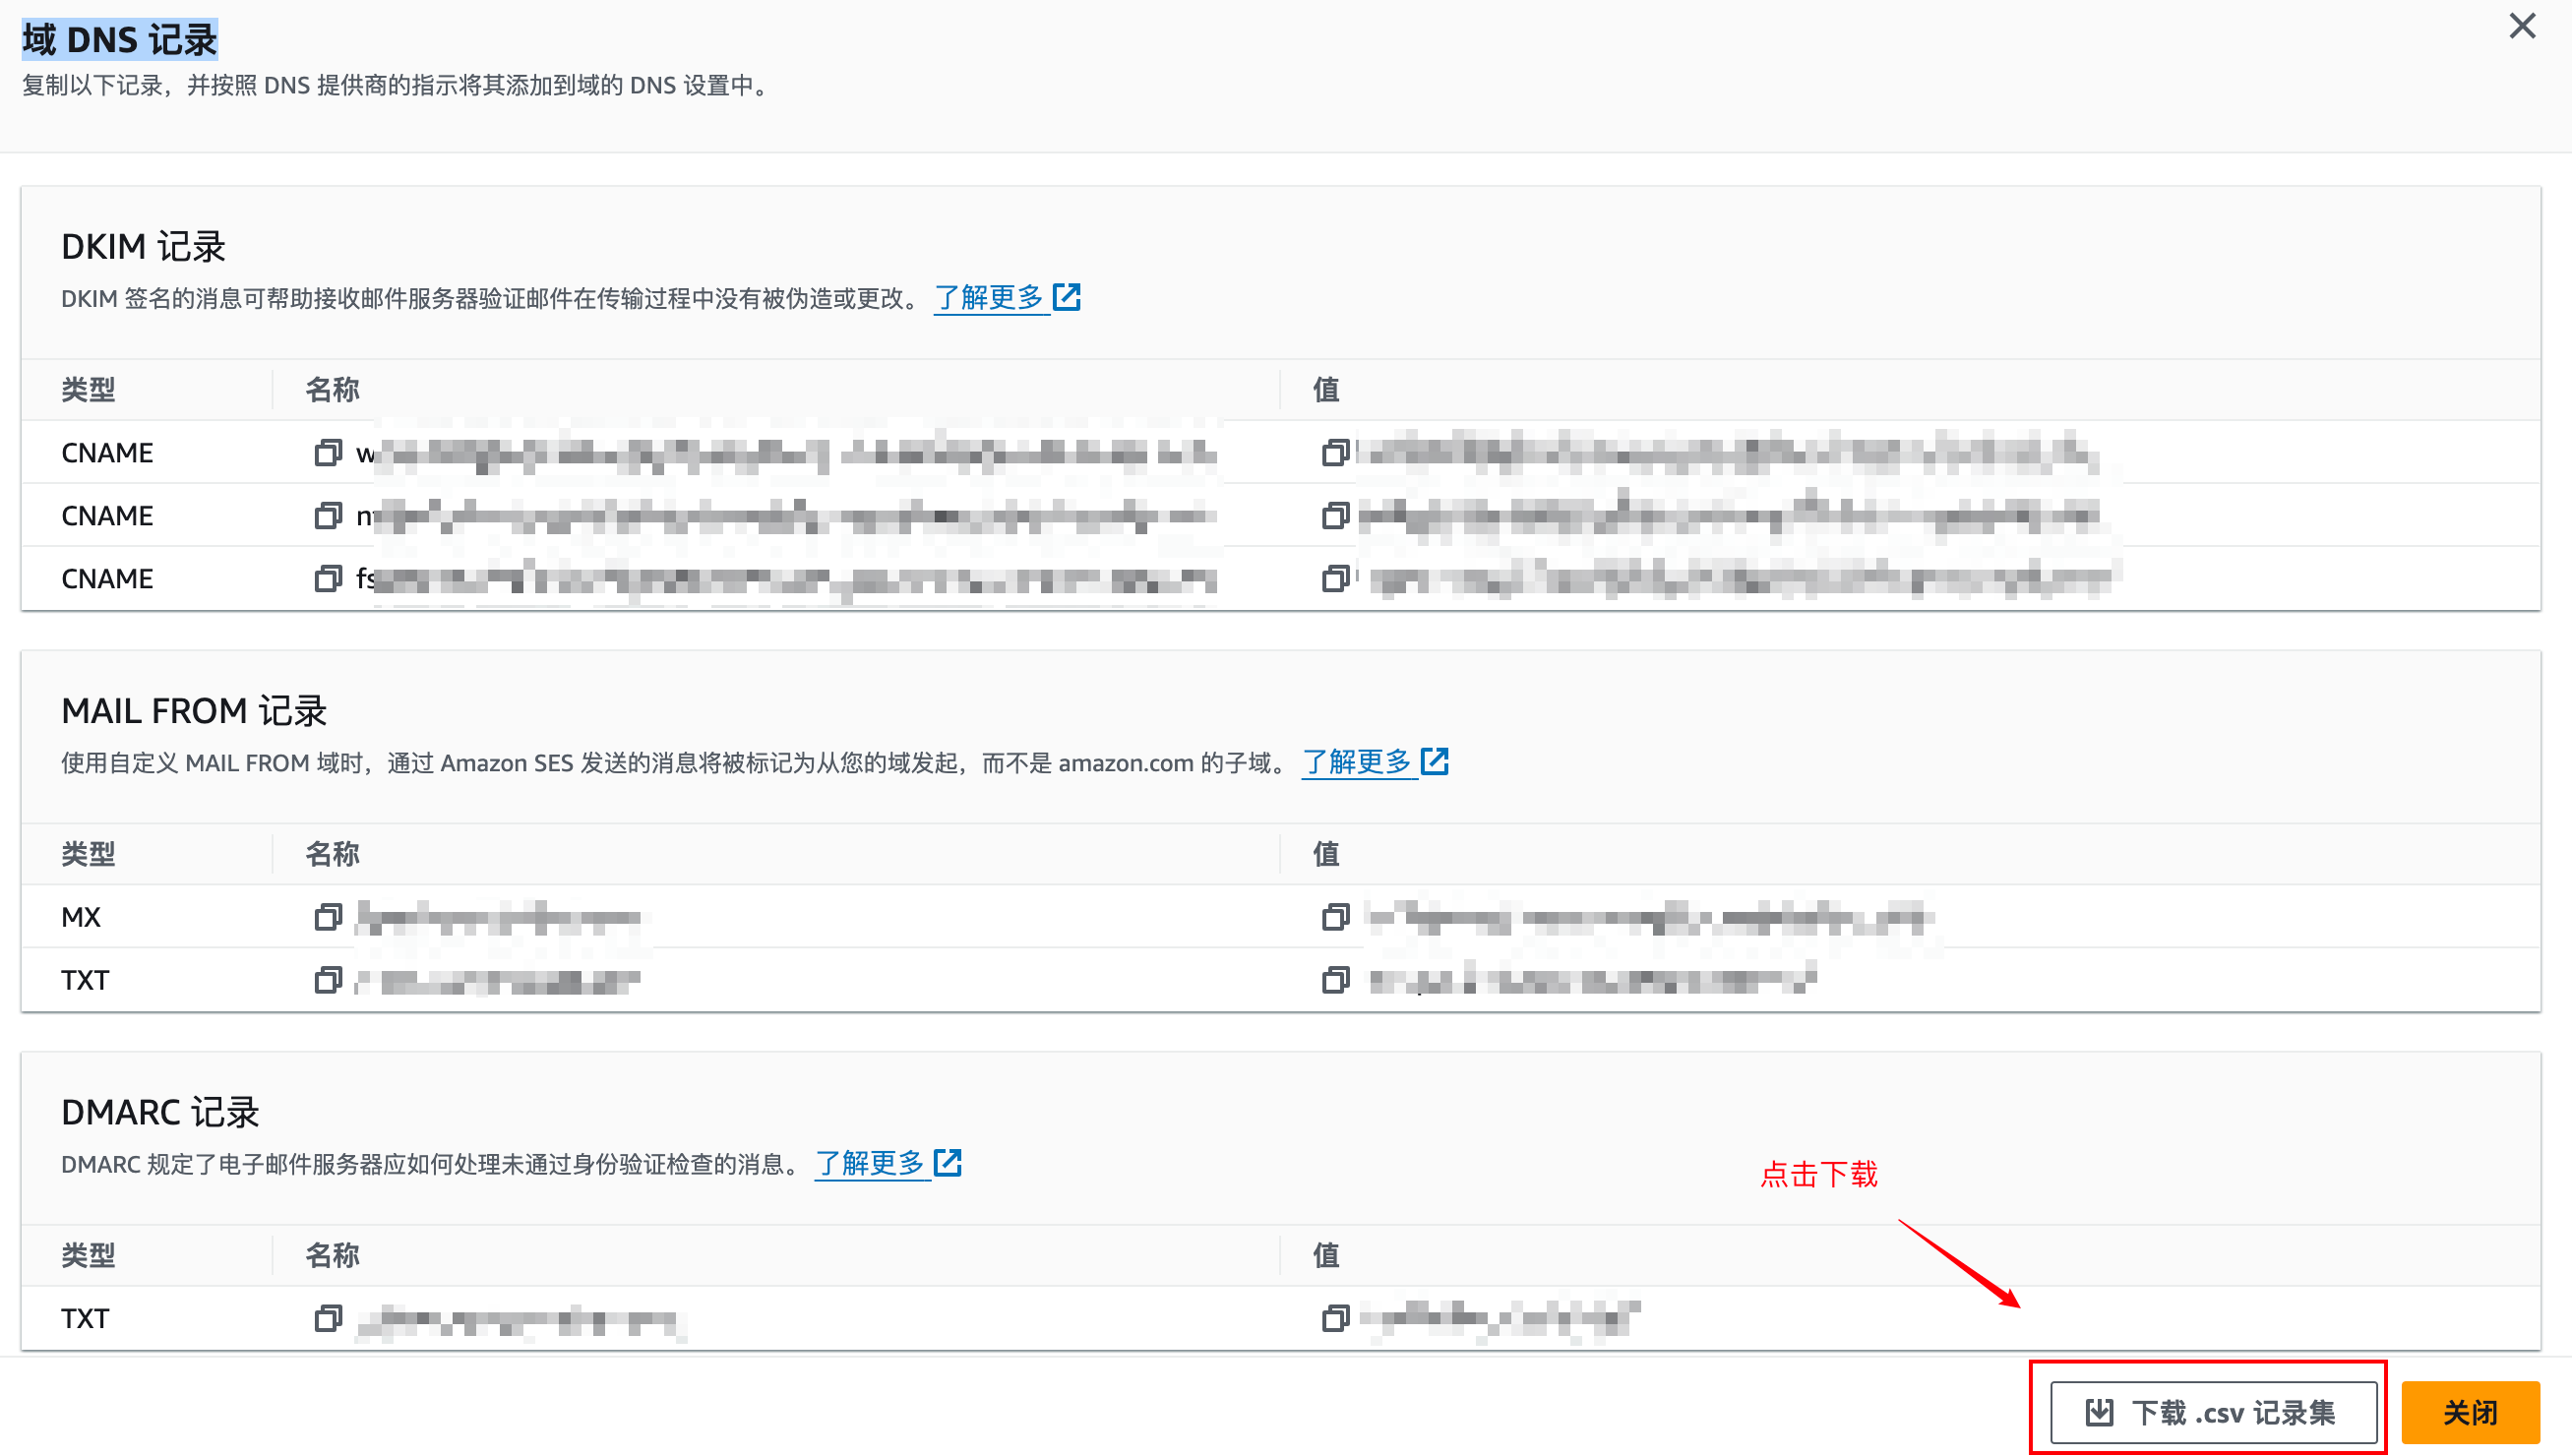Open DKIM 了解更多 link
The image size is (2572, 1456).
click(989, 298)
